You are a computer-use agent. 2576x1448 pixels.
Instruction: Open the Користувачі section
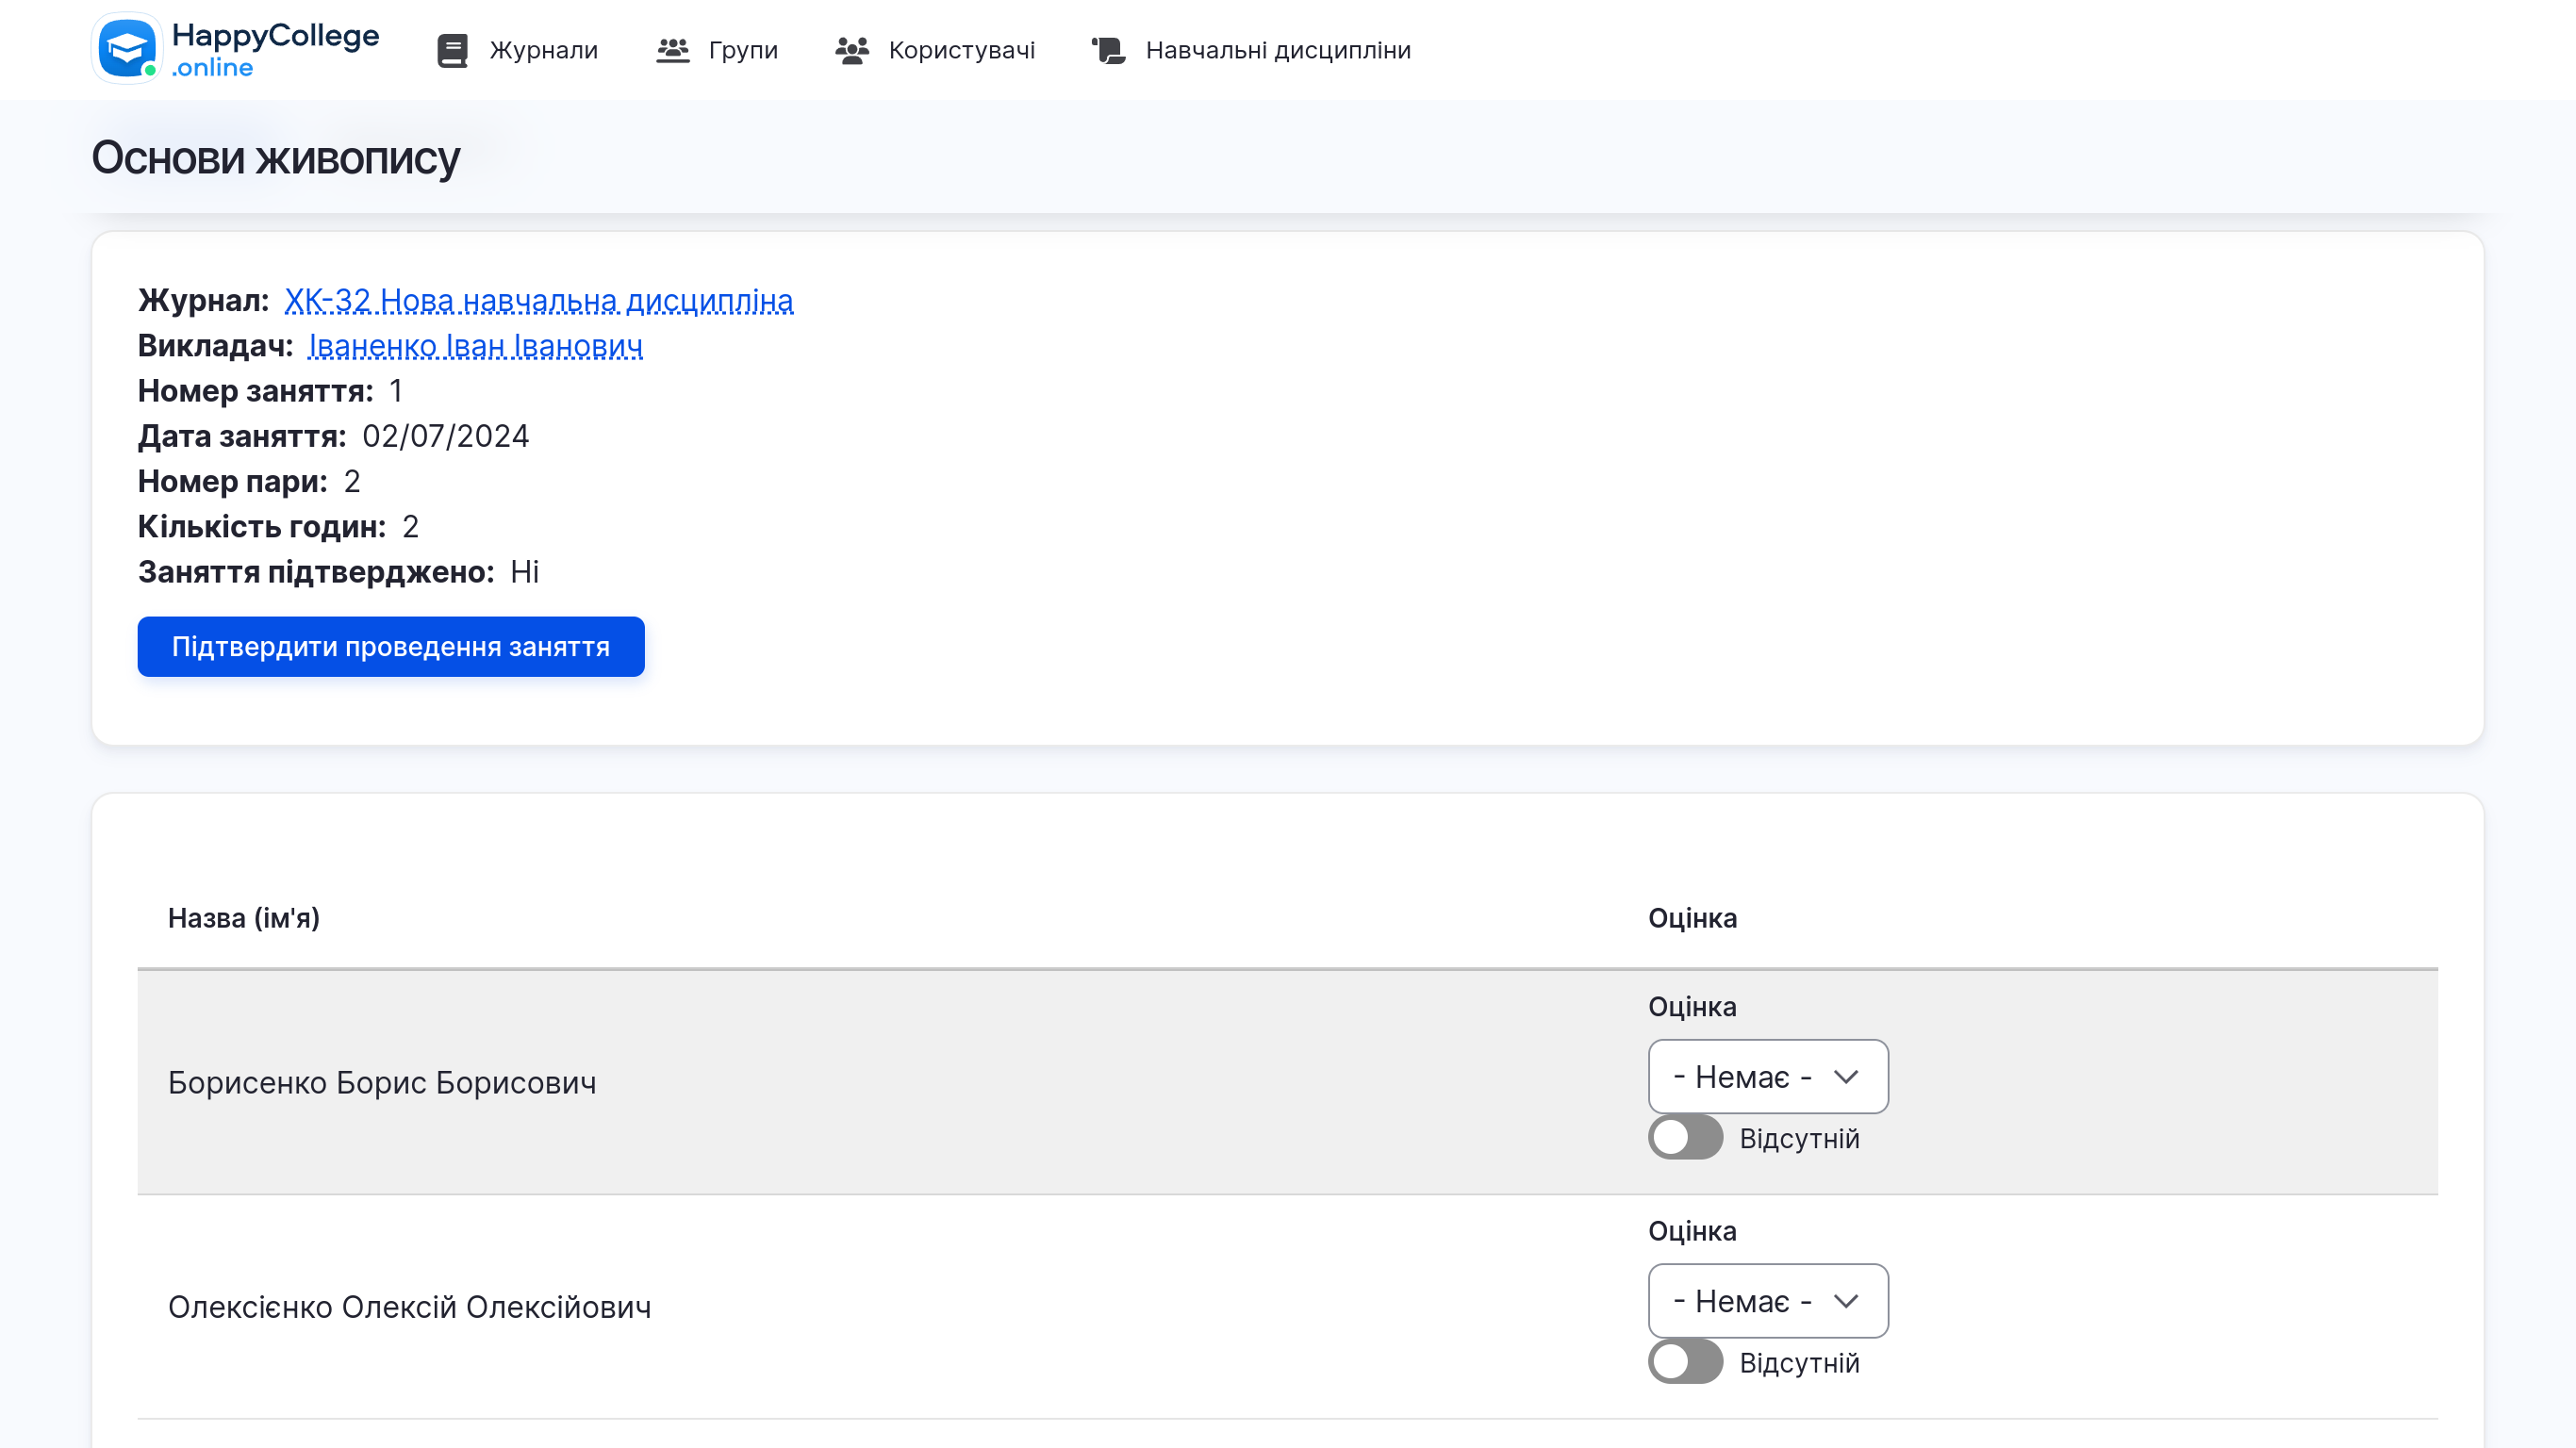[x=963, y=49]
